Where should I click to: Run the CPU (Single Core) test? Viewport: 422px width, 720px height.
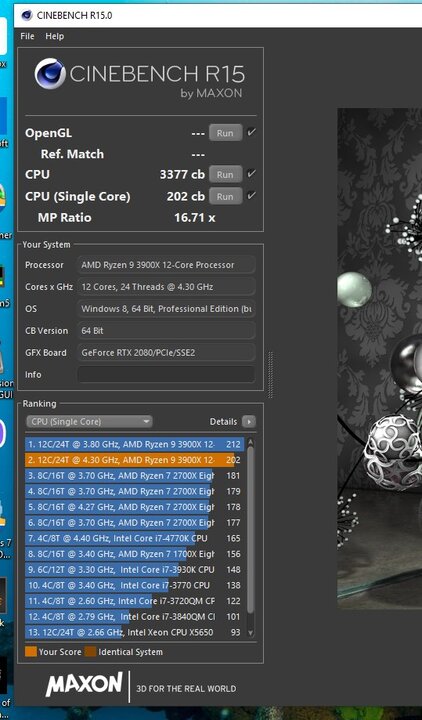(225, 196)
